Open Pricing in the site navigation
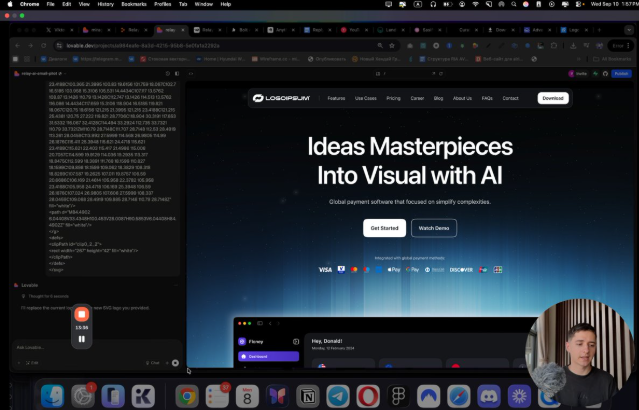Image resolution: width=639 pixels, height=410 pixels. [393, 98]
